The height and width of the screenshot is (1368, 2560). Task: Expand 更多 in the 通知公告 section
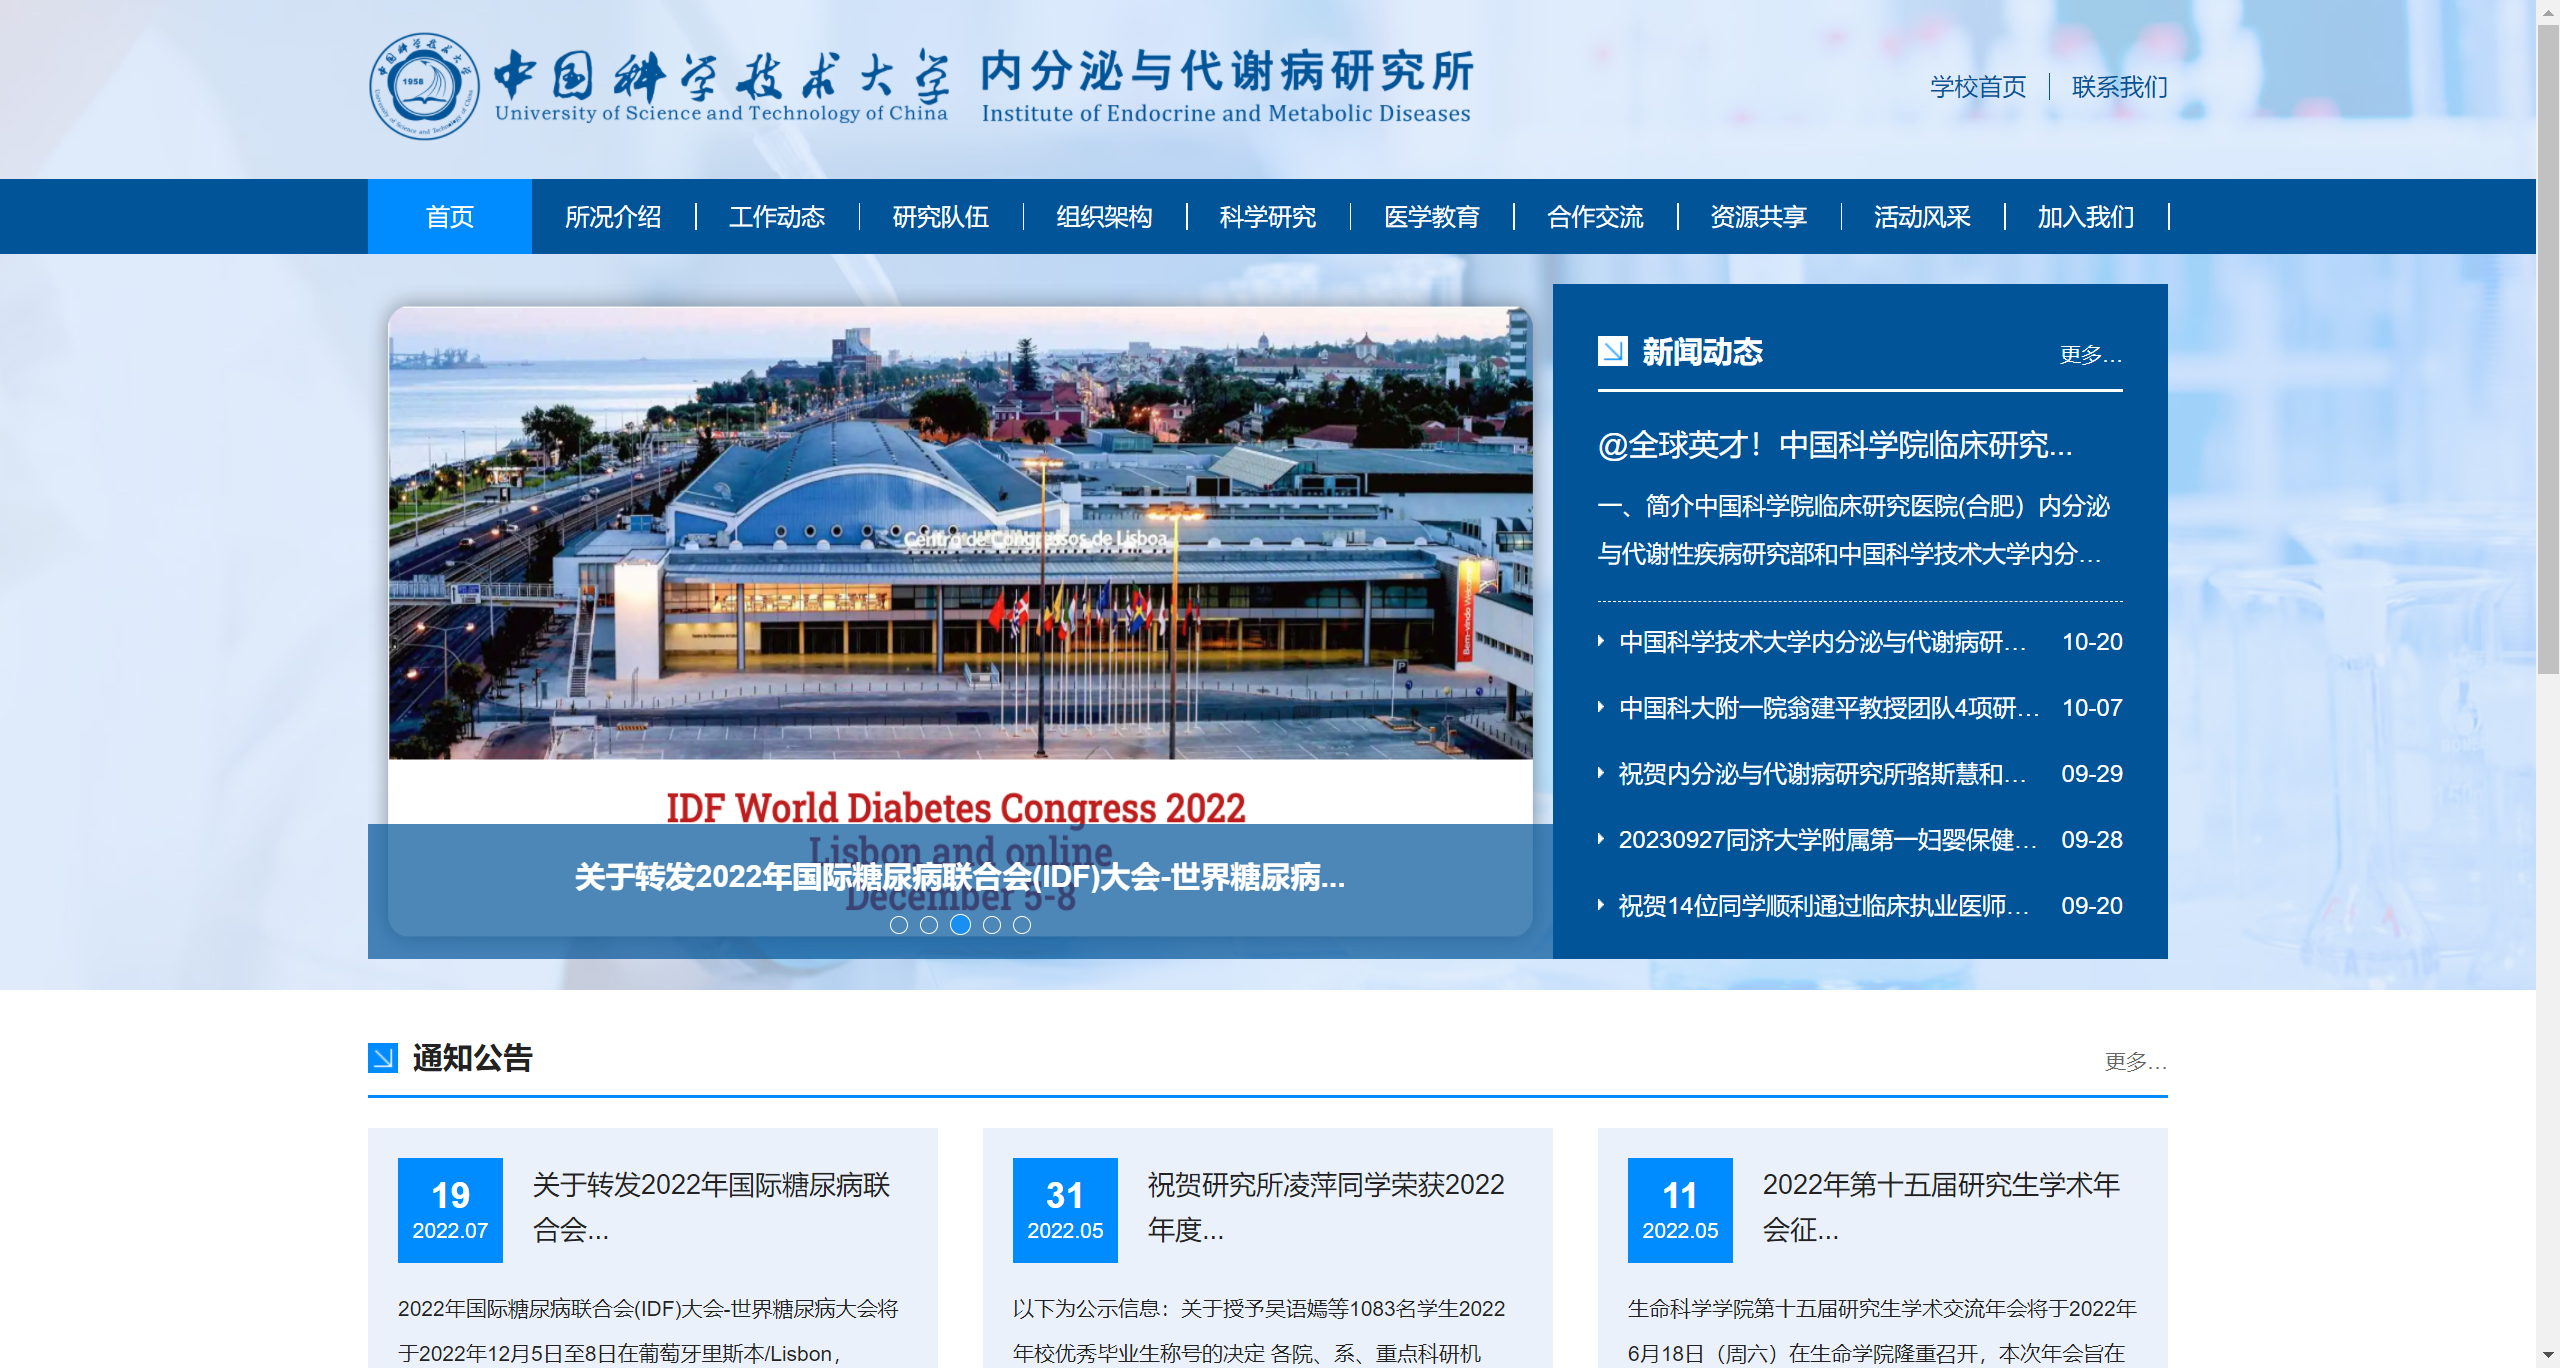click(2135, 1061)
